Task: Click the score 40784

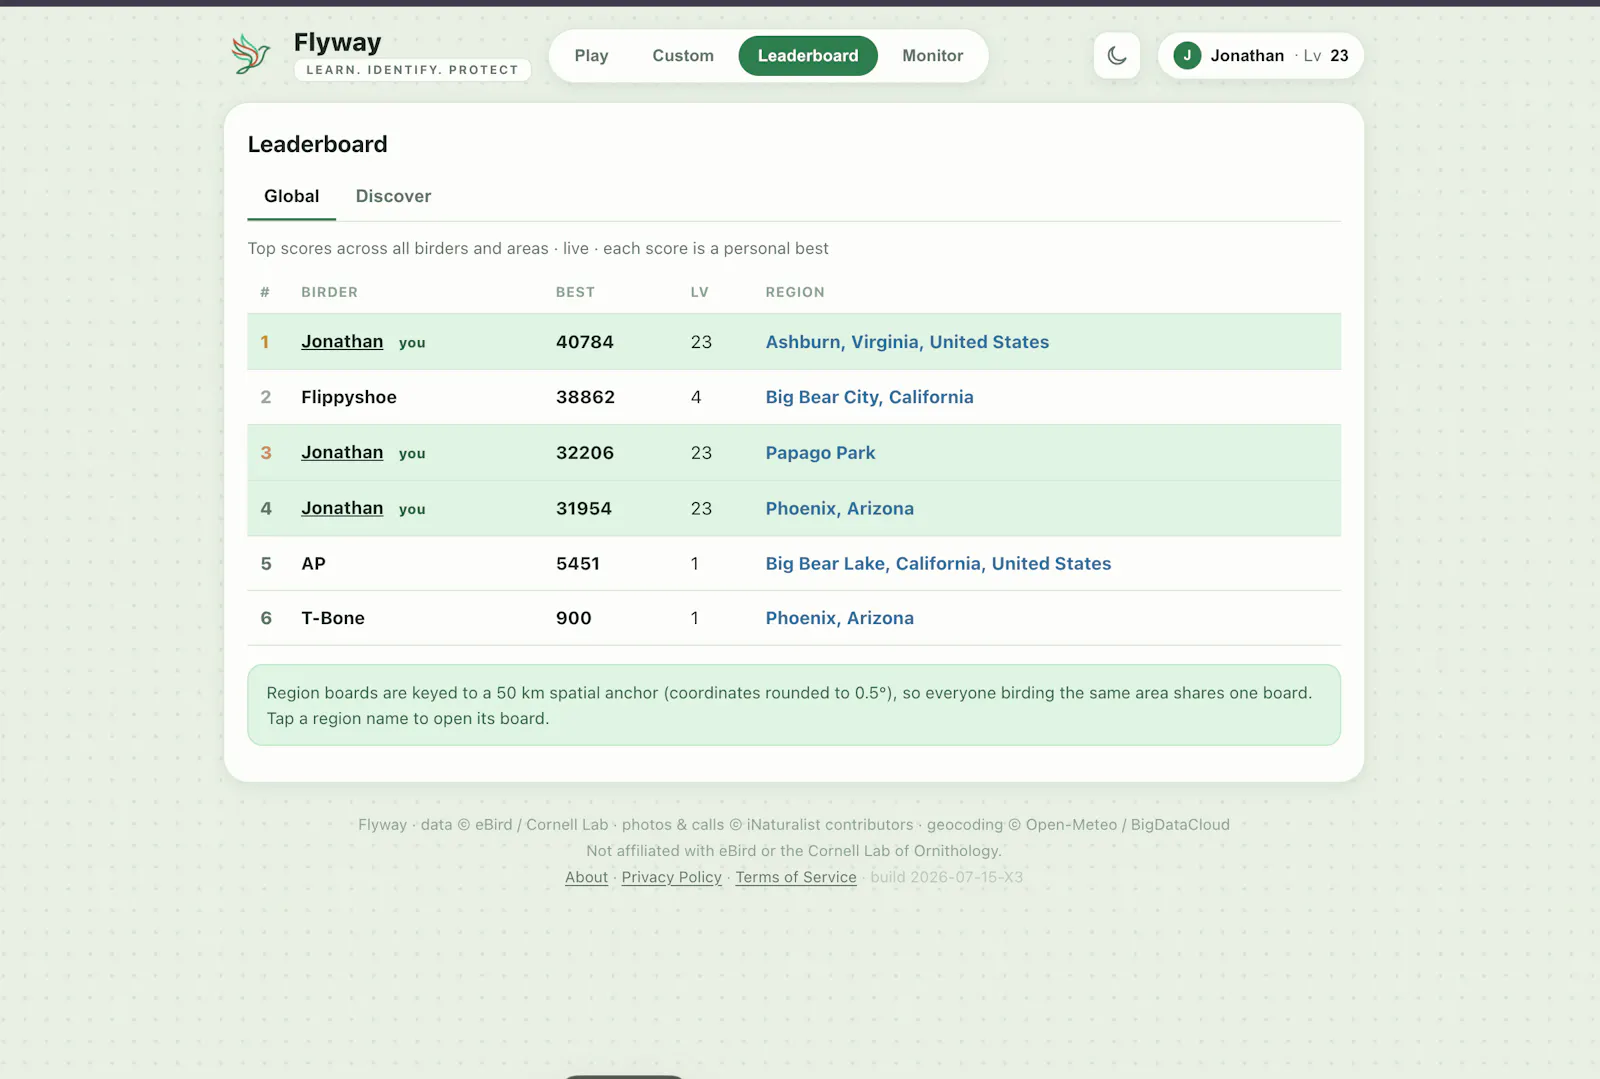Action: 585,342
